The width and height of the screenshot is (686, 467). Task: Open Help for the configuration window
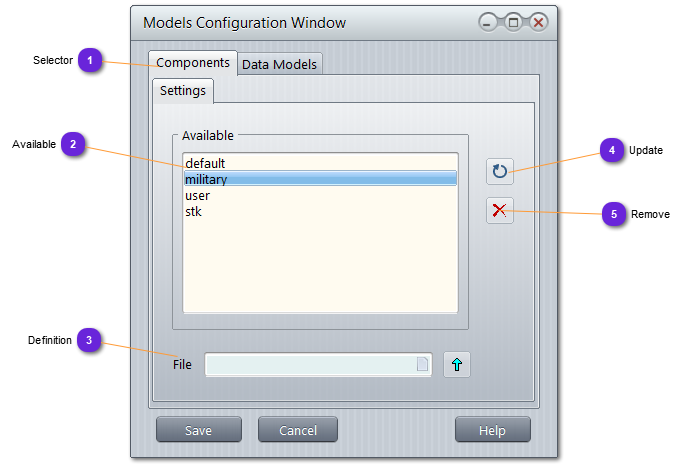tap(492, 430)
